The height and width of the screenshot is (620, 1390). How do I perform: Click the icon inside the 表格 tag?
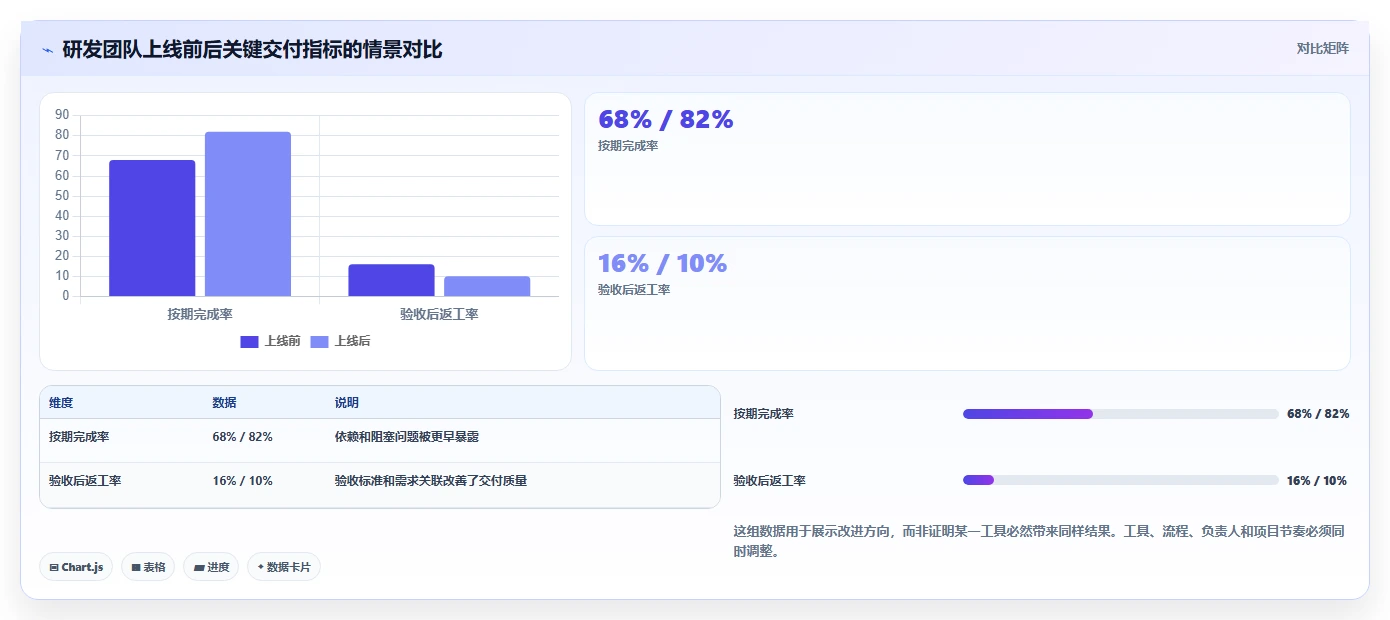pos(136,568)
